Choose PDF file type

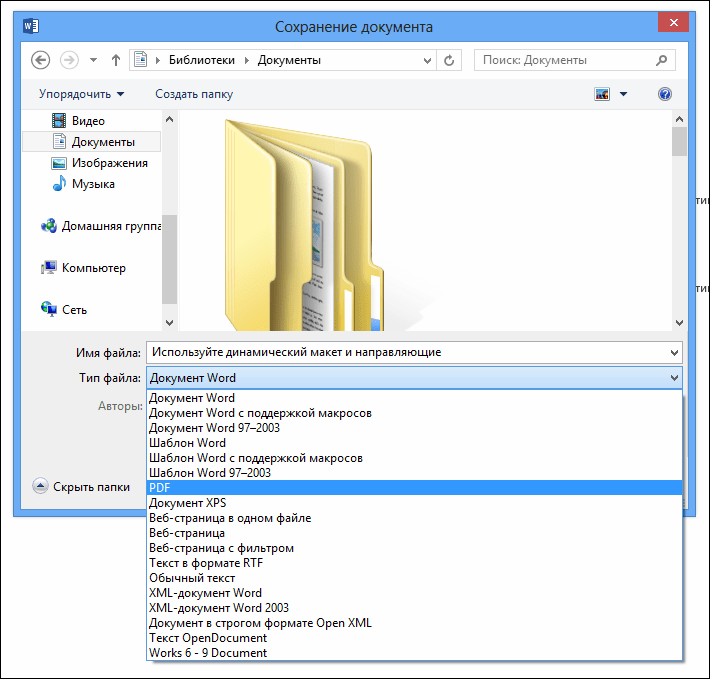point(414,488)
